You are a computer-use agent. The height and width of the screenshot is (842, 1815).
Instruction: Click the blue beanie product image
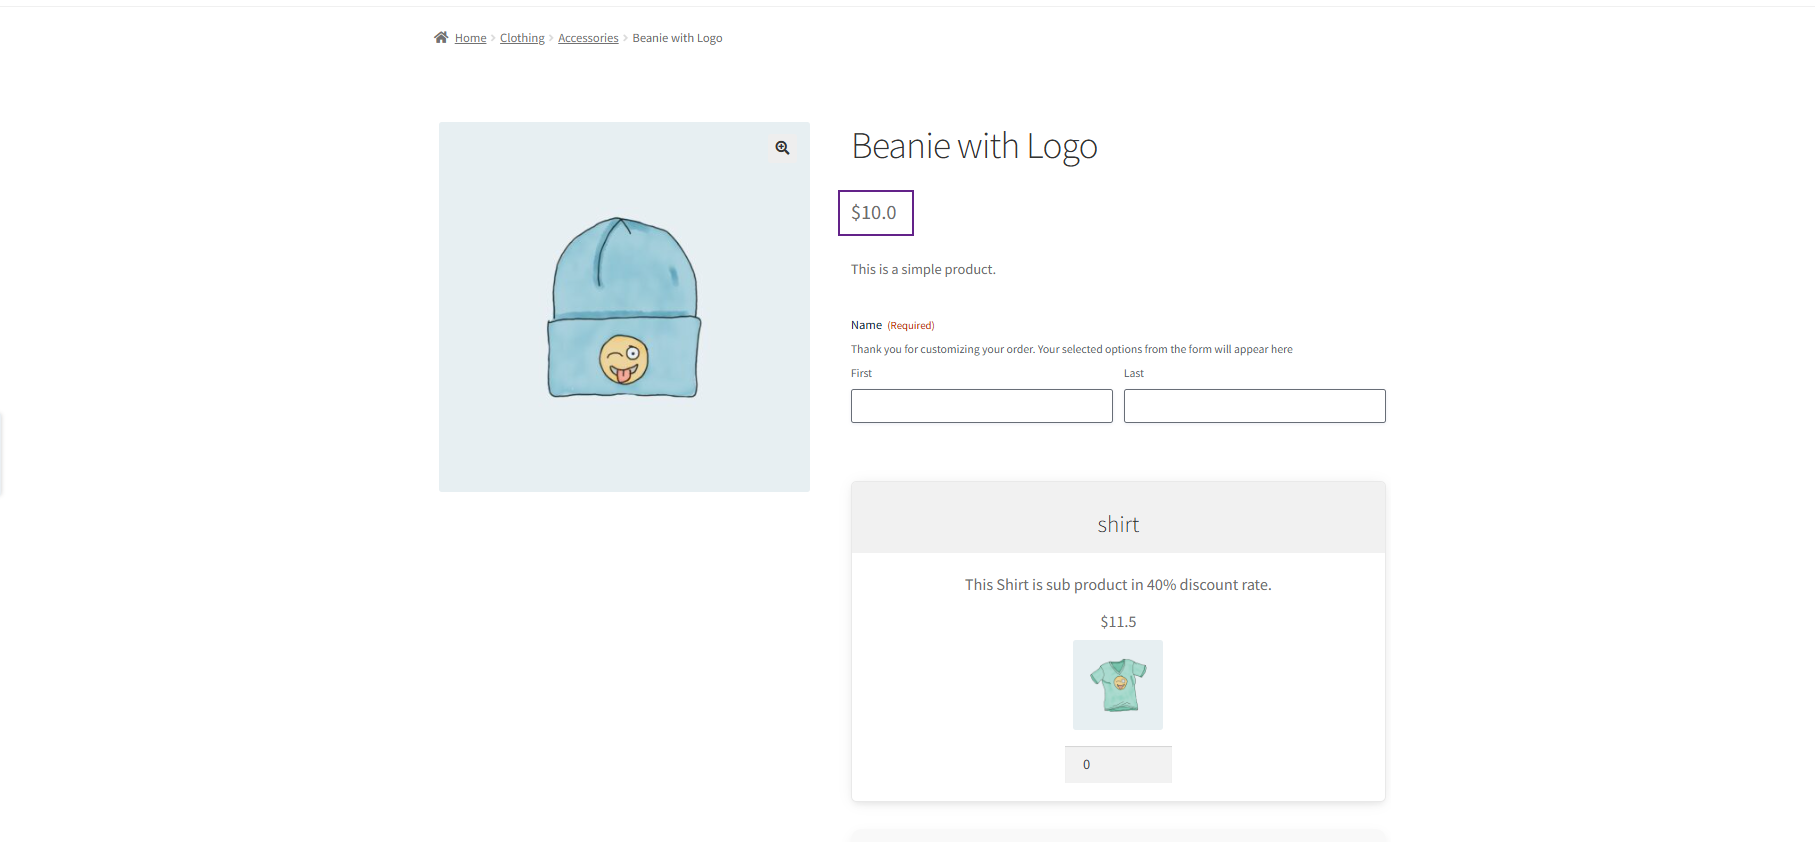[x=623, y=307]
